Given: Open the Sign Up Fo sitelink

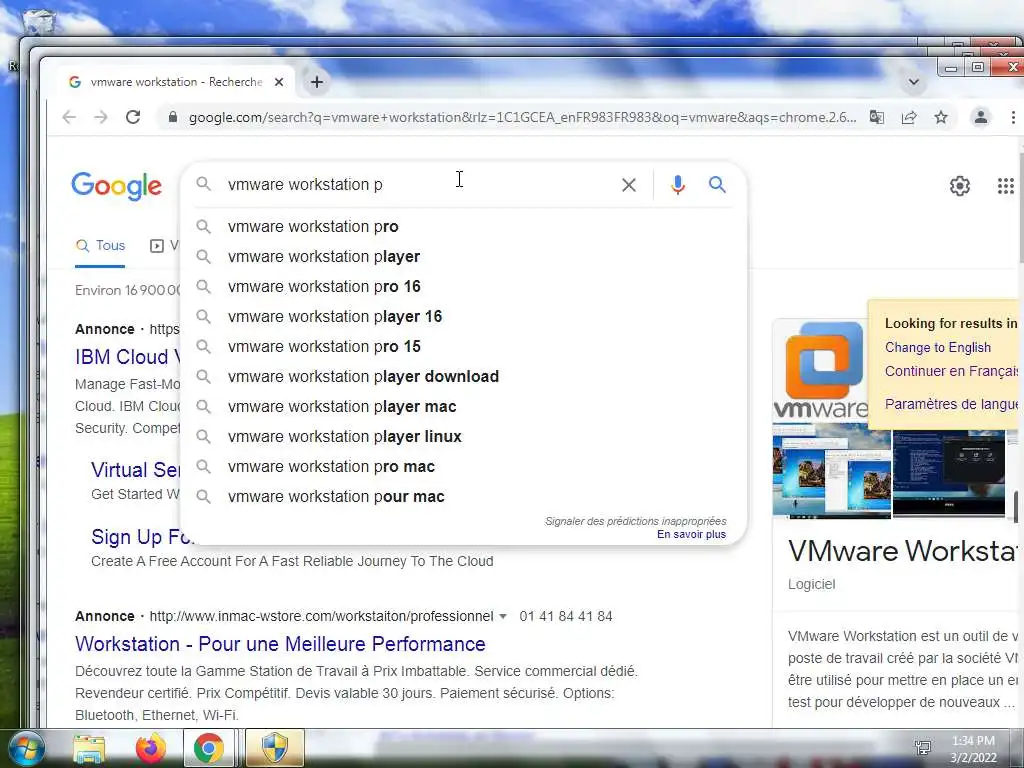Looking at the screenshot, I should (x=142, y=537).
